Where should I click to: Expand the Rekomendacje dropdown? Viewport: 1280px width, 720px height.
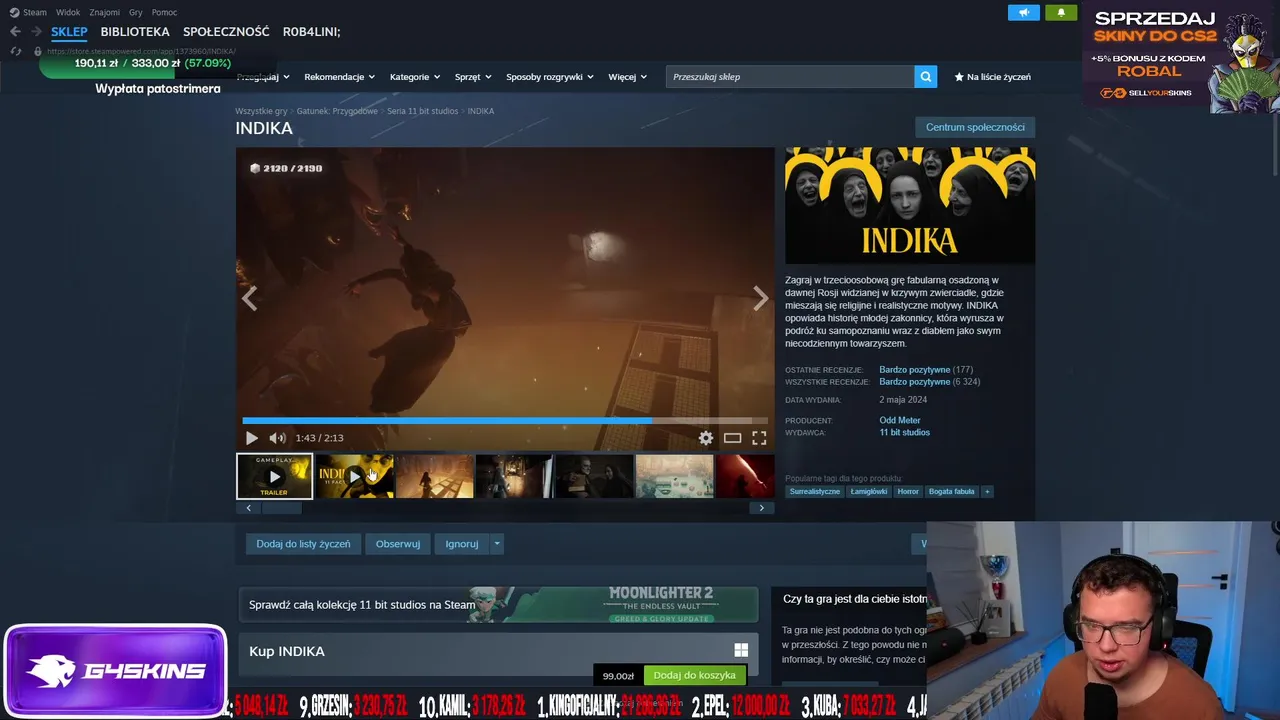pyautogui.click(x=339, y=77)
